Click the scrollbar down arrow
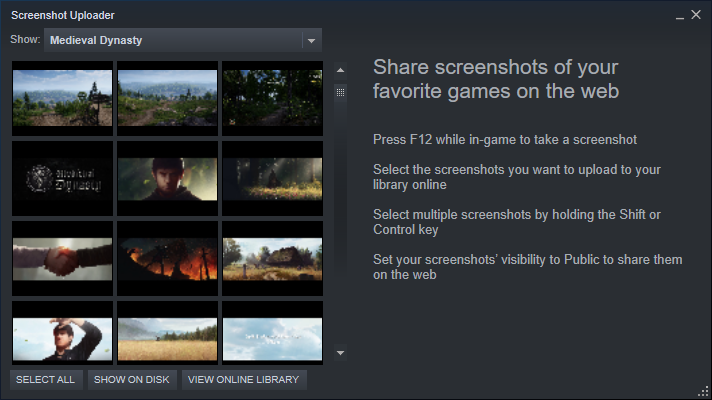 pyautogui.click(x=341, y=353)
